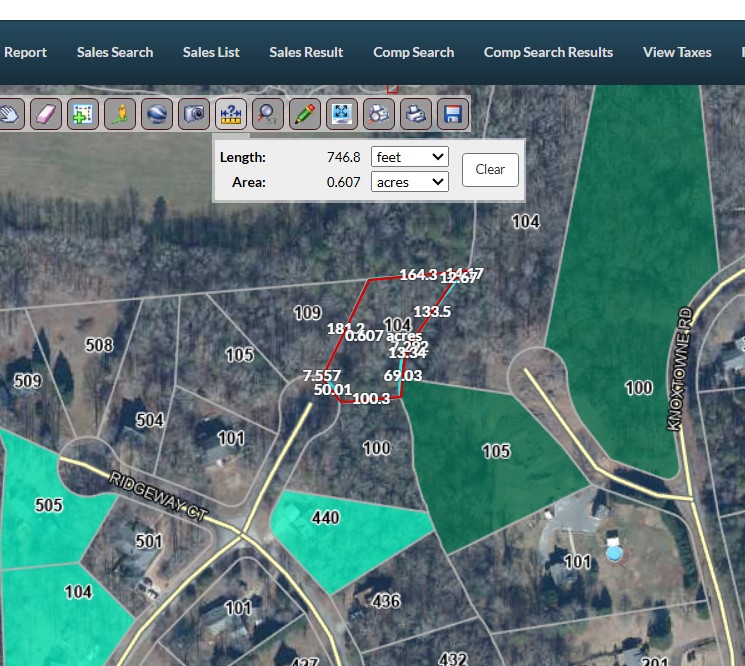Activate the select parcels tool

(83, 114)
